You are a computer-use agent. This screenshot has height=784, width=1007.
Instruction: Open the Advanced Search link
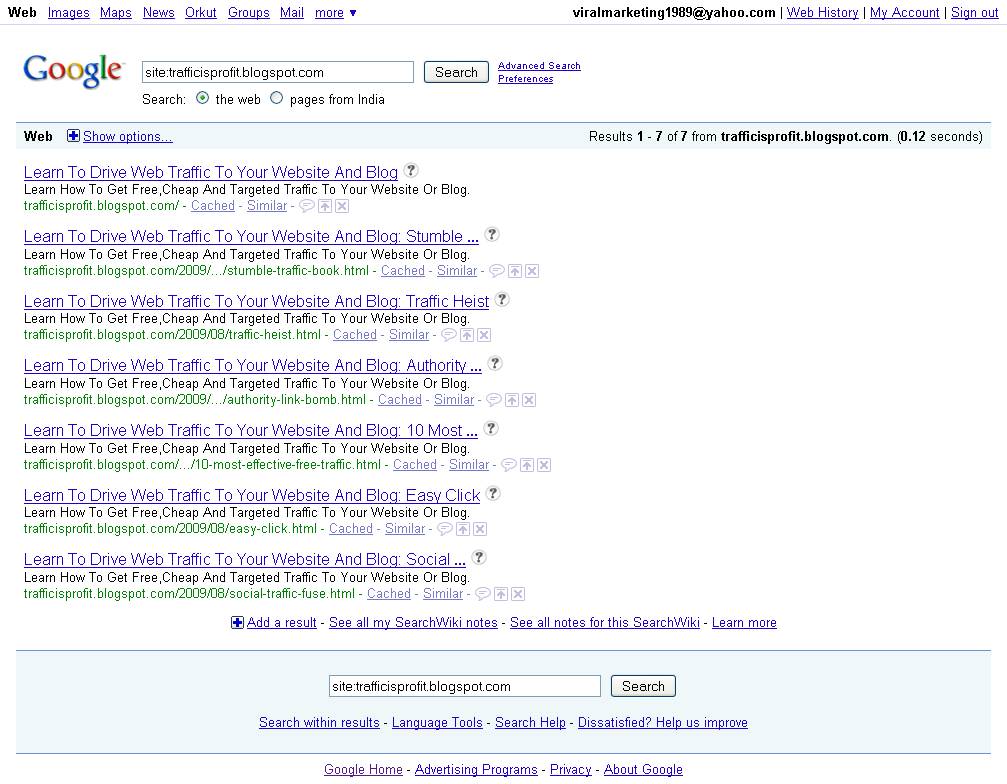pyautogui.click(x=539, y=65)
